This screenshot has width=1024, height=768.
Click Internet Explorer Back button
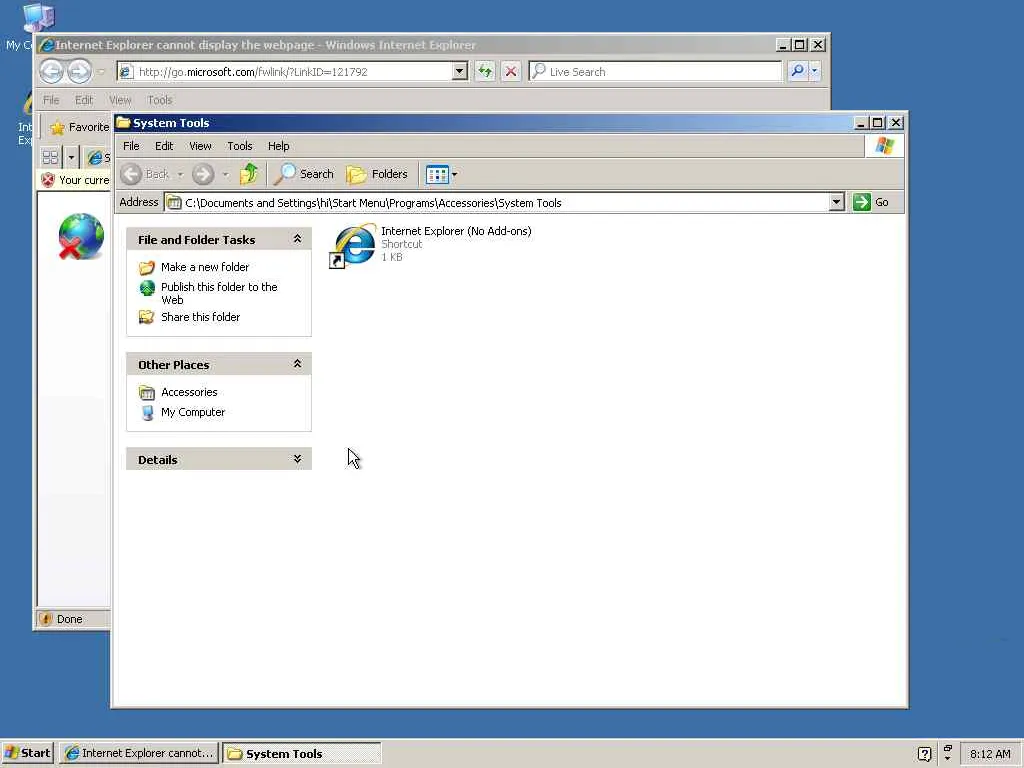52,71
